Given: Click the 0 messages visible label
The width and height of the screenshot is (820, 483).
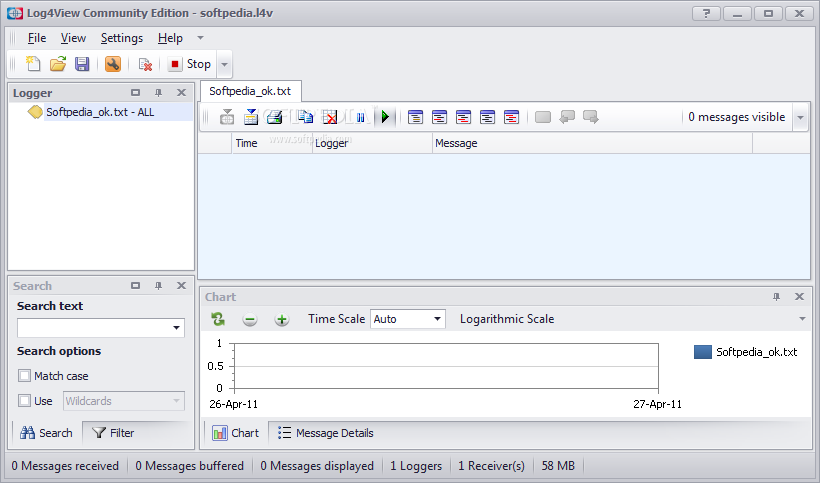Looking at the screenshot, I should (x=736, y=117).
